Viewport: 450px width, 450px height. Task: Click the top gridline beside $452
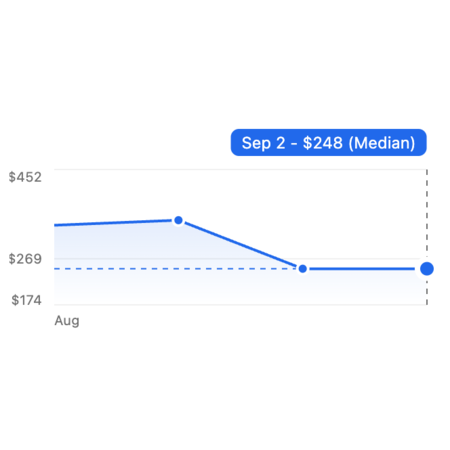point(240,169)
